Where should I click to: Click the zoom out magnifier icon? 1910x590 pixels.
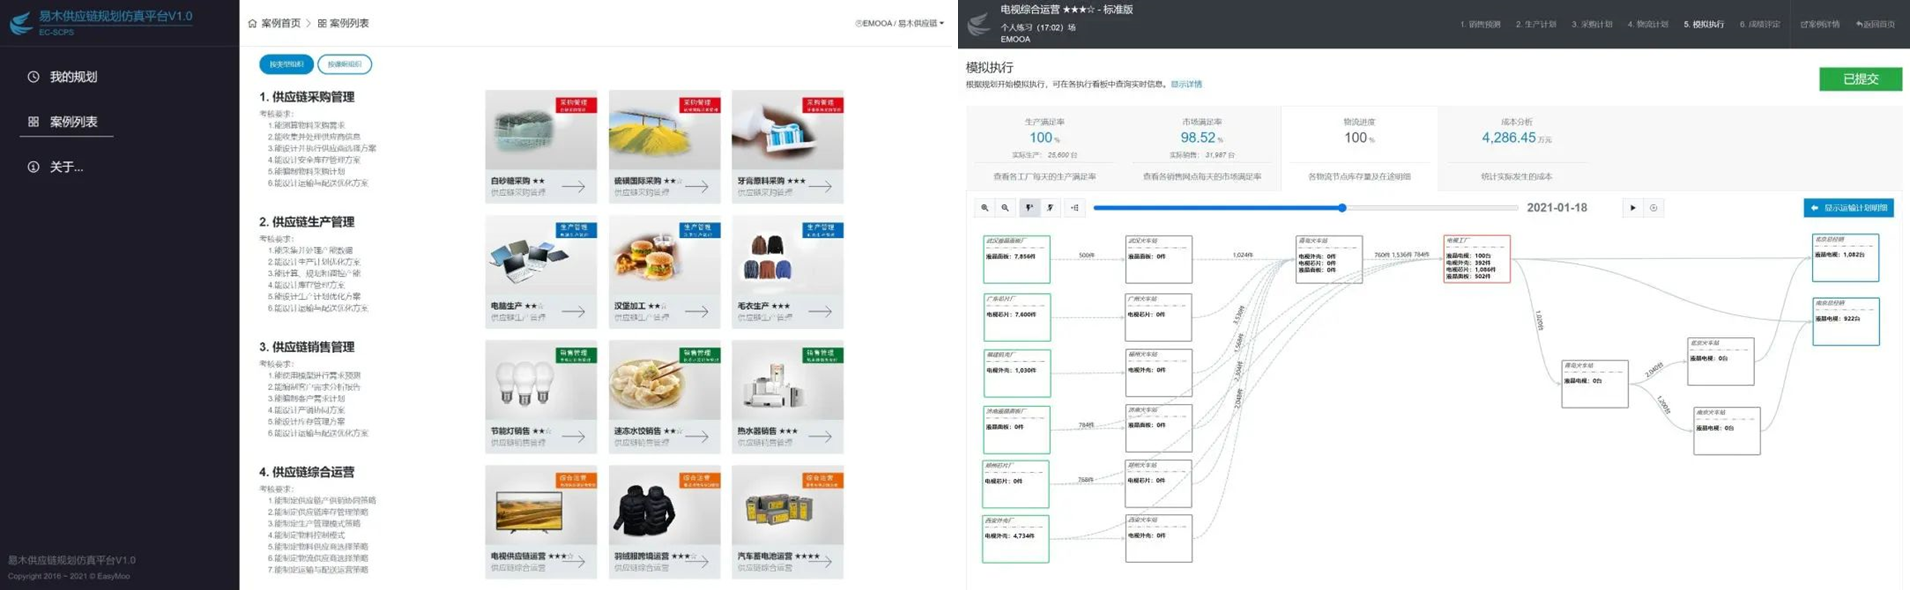point(1005,208)
